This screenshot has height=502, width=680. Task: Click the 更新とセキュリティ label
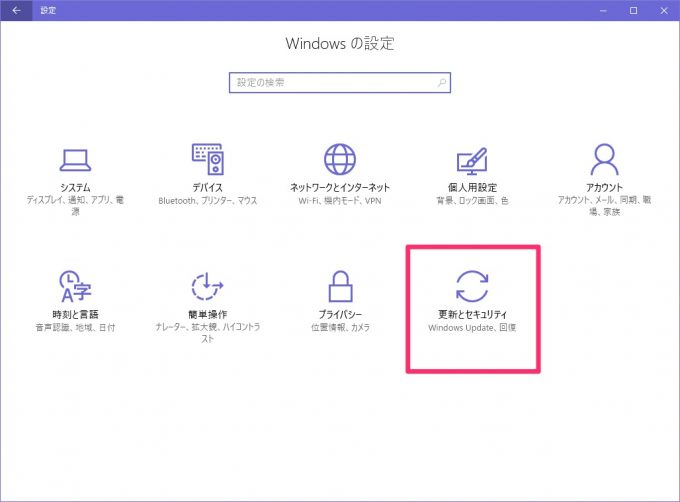(472, 314)
